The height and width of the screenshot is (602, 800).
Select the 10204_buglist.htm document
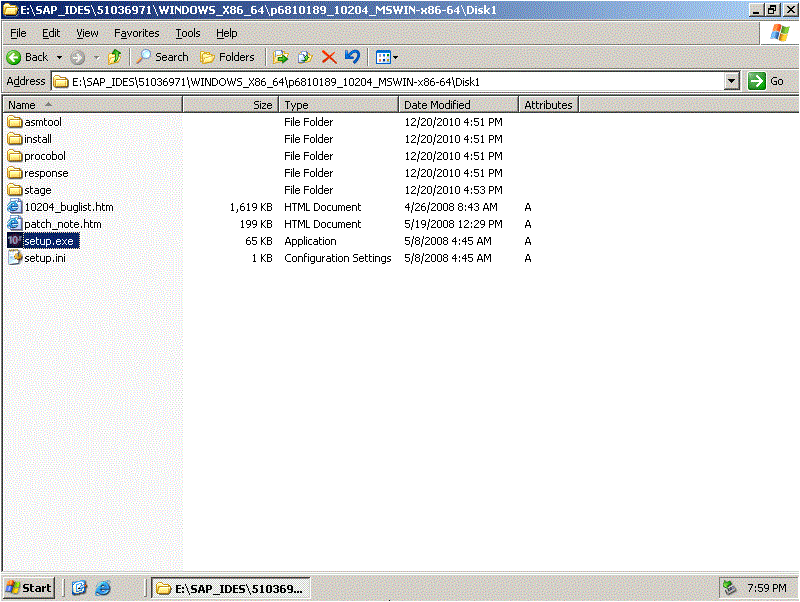68,207
